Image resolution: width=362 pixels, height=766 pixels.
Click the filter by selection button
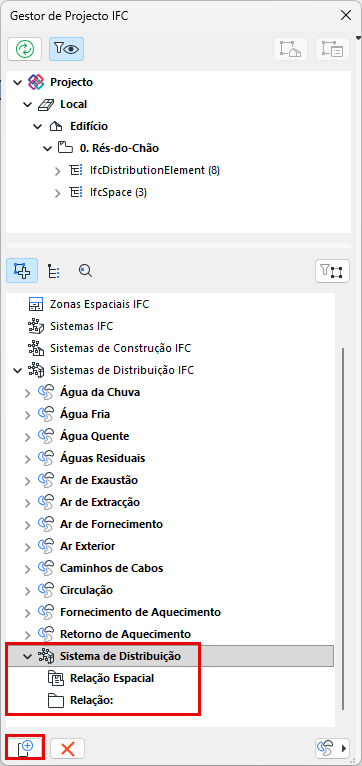[x=332, y=271]
